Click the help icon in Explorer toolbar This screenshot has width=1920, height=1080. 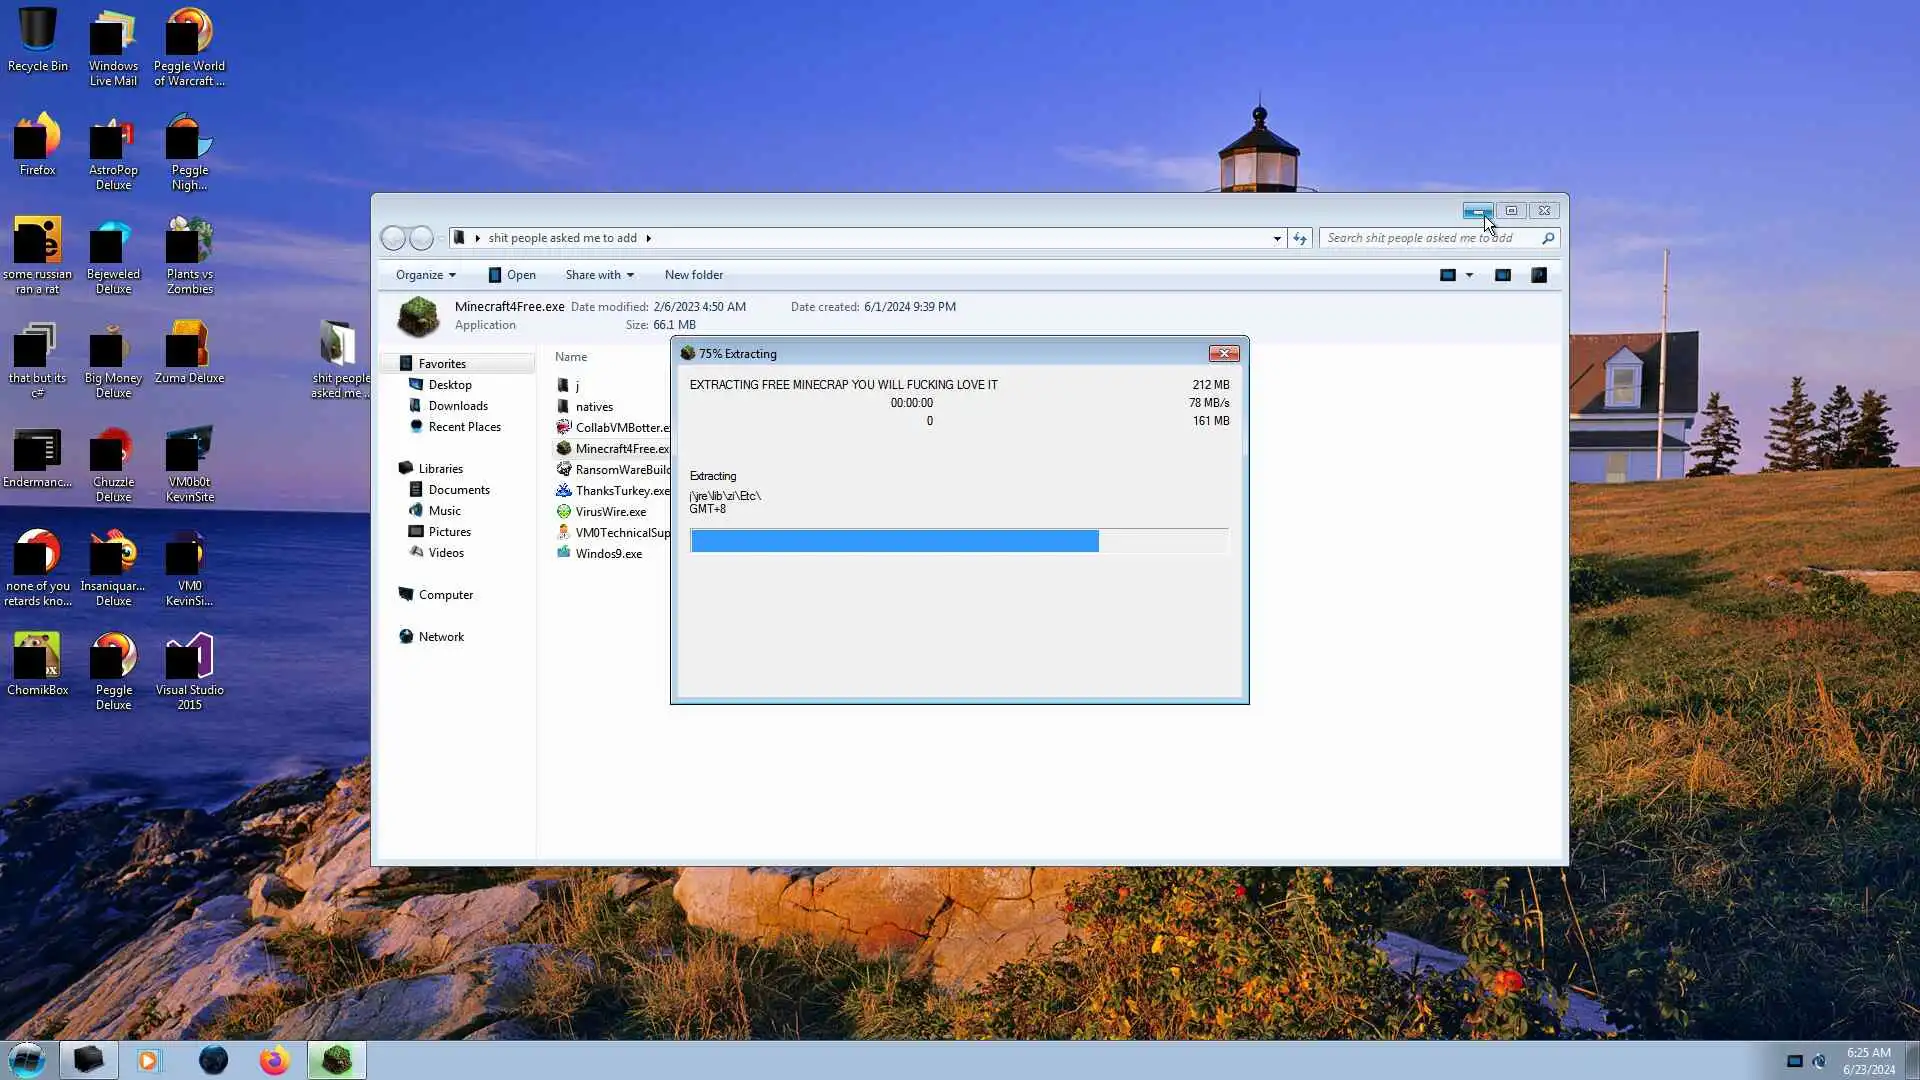(x=1539, y=275)
